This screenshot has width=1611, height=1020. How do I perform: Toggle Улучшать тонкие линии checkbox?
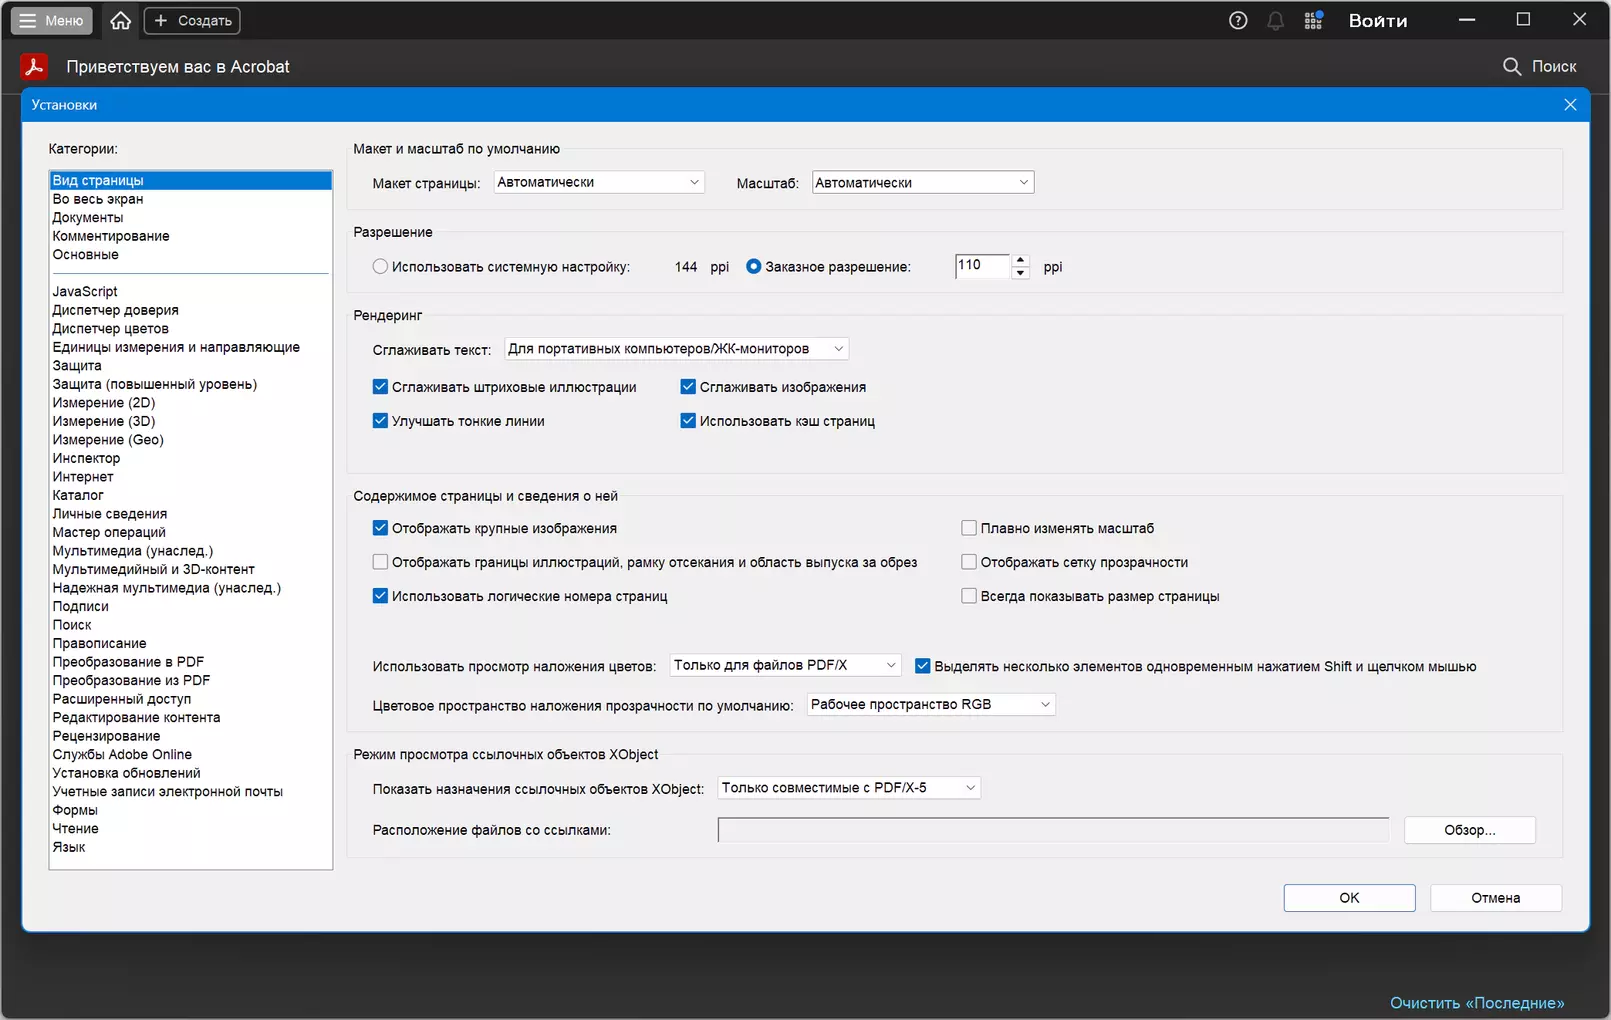380,421
